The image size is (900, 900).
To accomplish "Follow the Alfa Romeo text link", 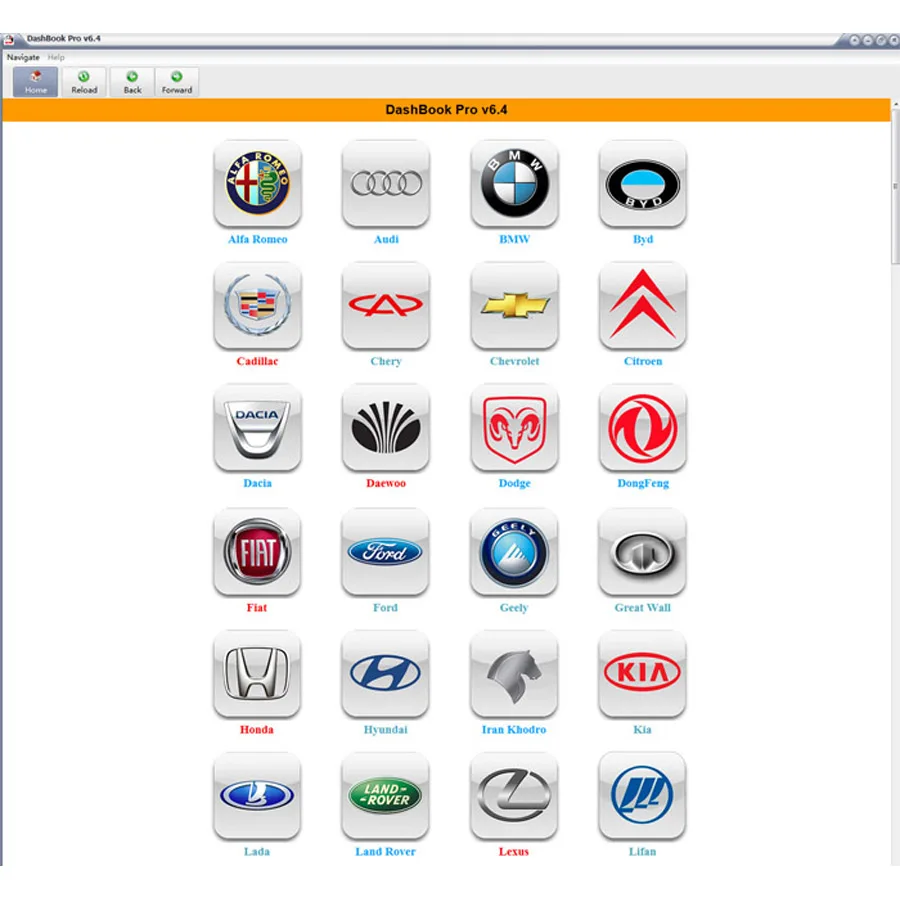I will [257, 239].
